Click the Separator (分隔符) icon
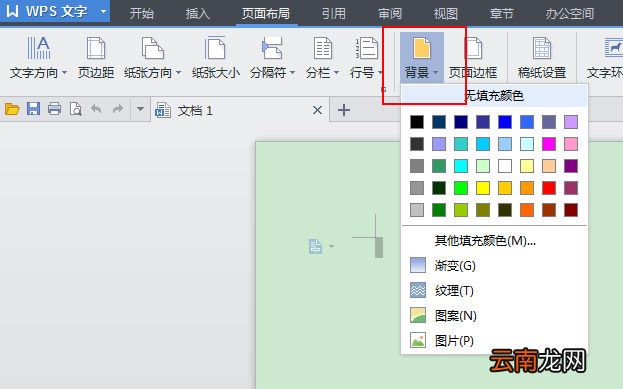The height and width of the screenshot is (389, 623). coord(272,48)
